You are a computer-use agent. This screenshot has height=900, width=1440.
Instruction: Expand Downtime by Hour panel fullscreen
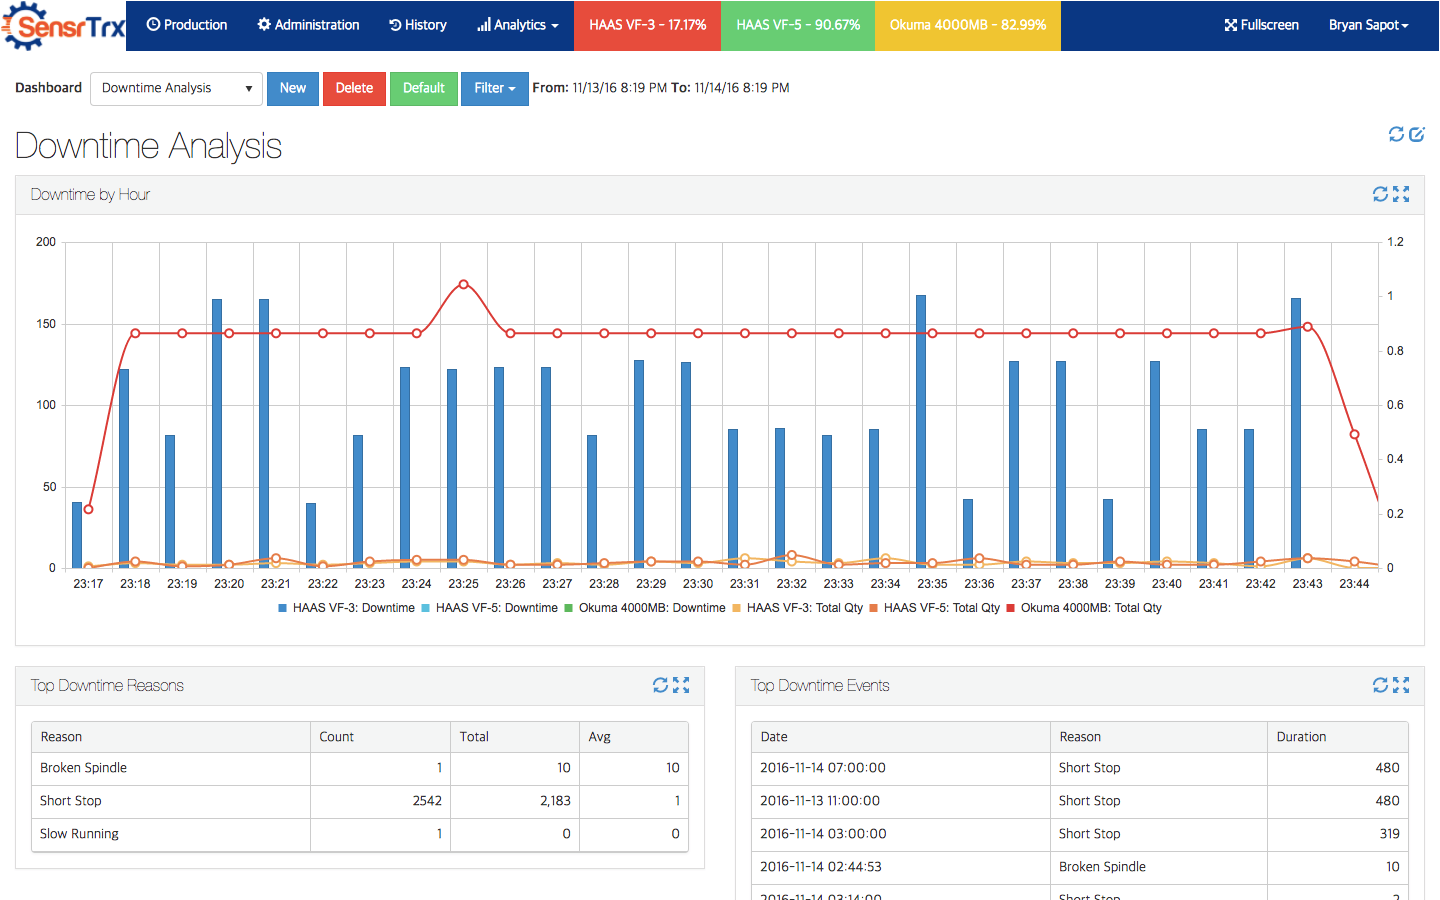(x=1401, y=194)
